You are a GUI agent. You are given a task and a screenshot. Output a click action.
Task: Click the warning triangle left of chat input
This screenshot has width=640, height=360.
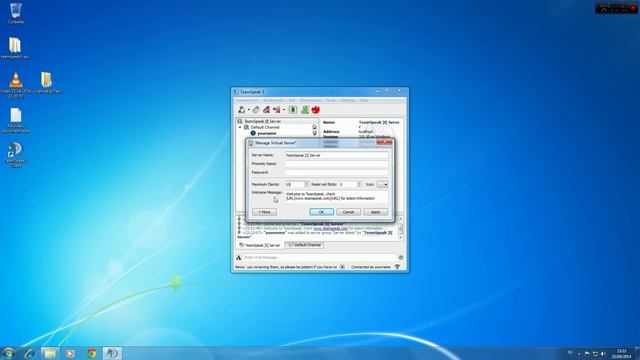click(239, 258)
